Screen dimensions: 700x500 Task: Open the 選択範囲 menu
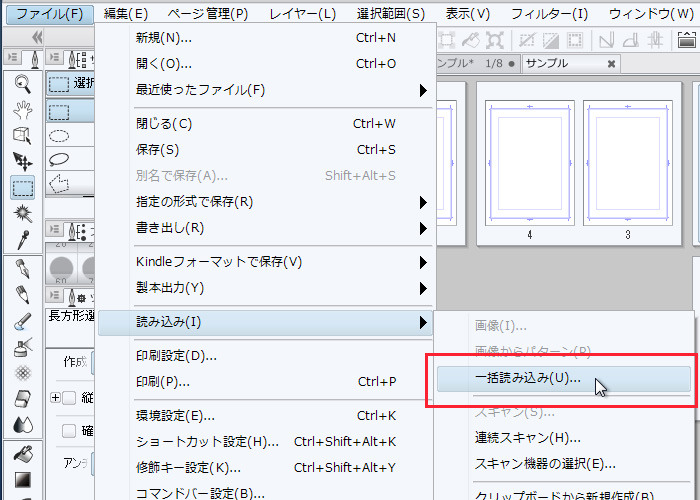[x=391, y=14]
